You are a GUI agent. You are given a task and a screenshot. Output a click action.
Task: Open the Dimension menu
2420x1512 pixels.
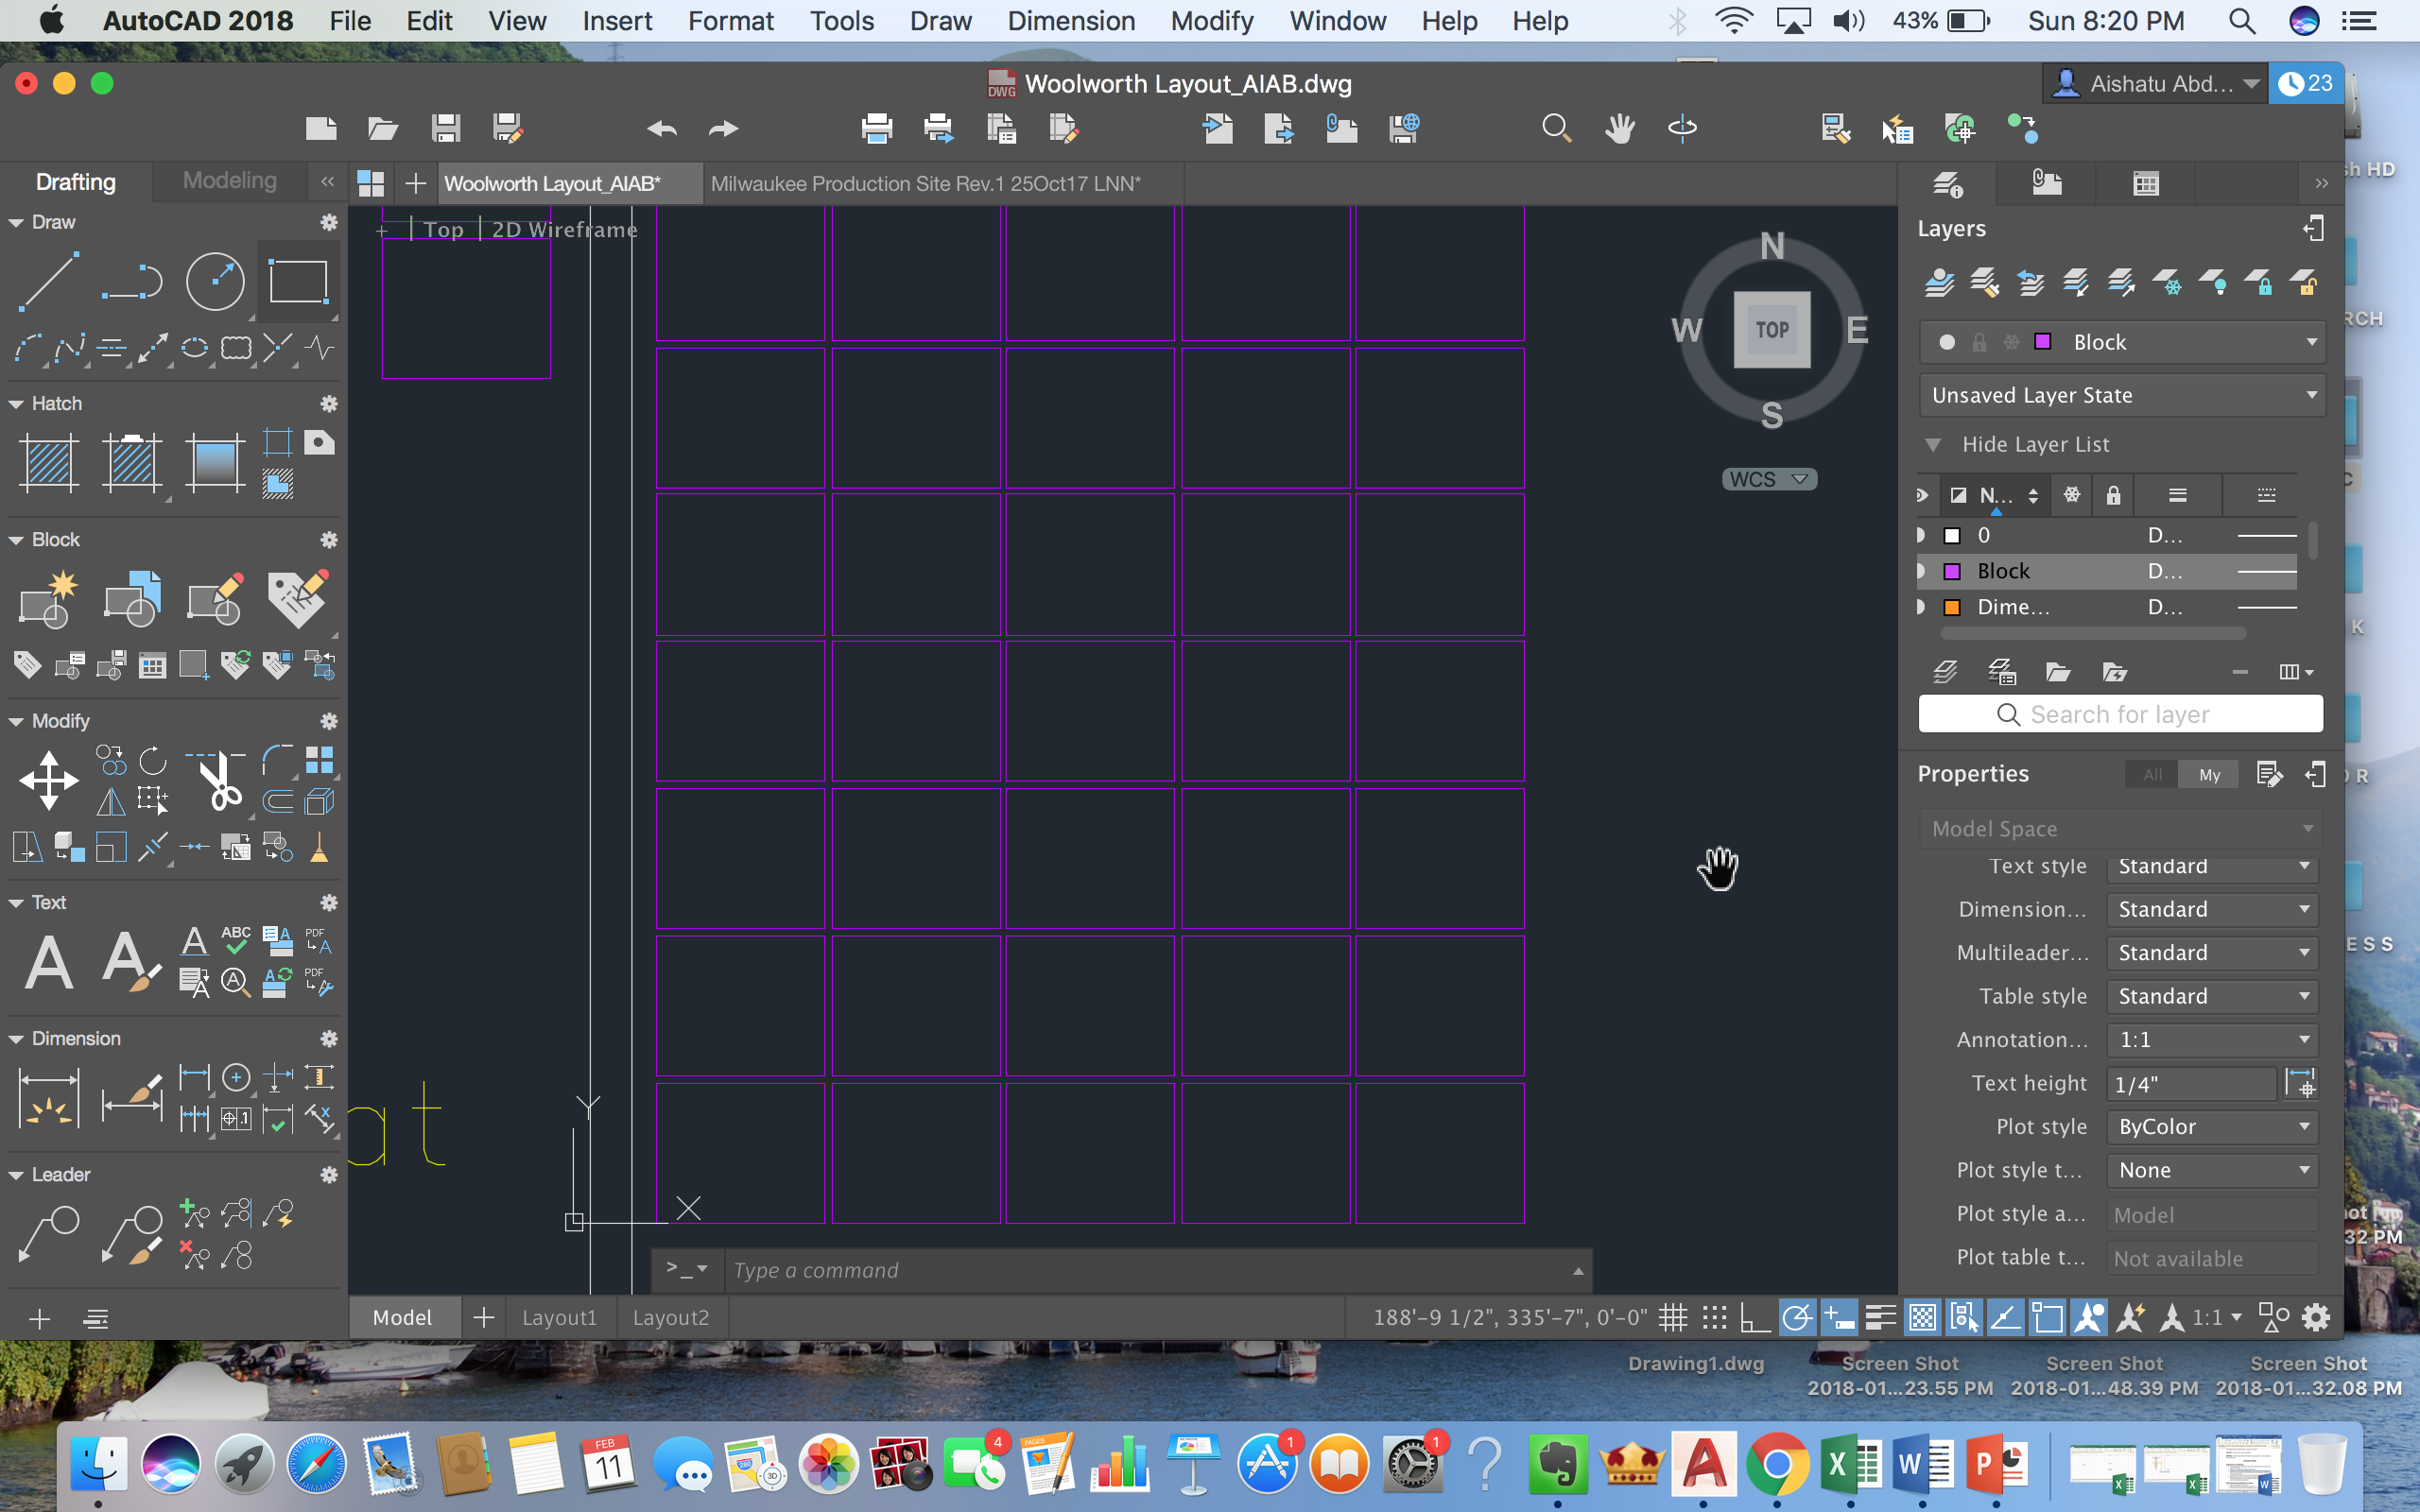1070,20
